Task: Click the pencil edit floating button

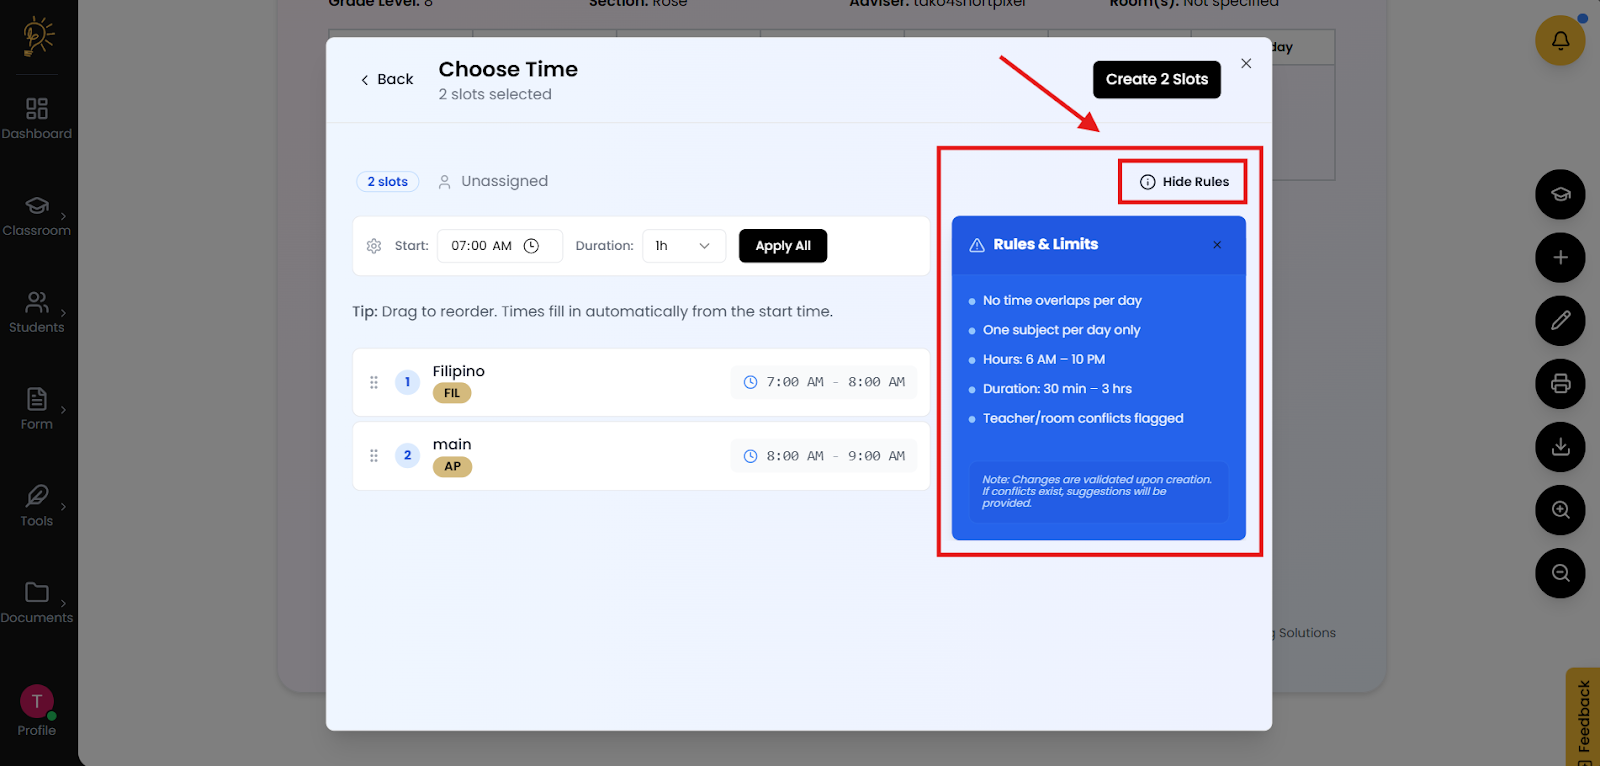Action: pyautogui.click(x=1560, y=321)
